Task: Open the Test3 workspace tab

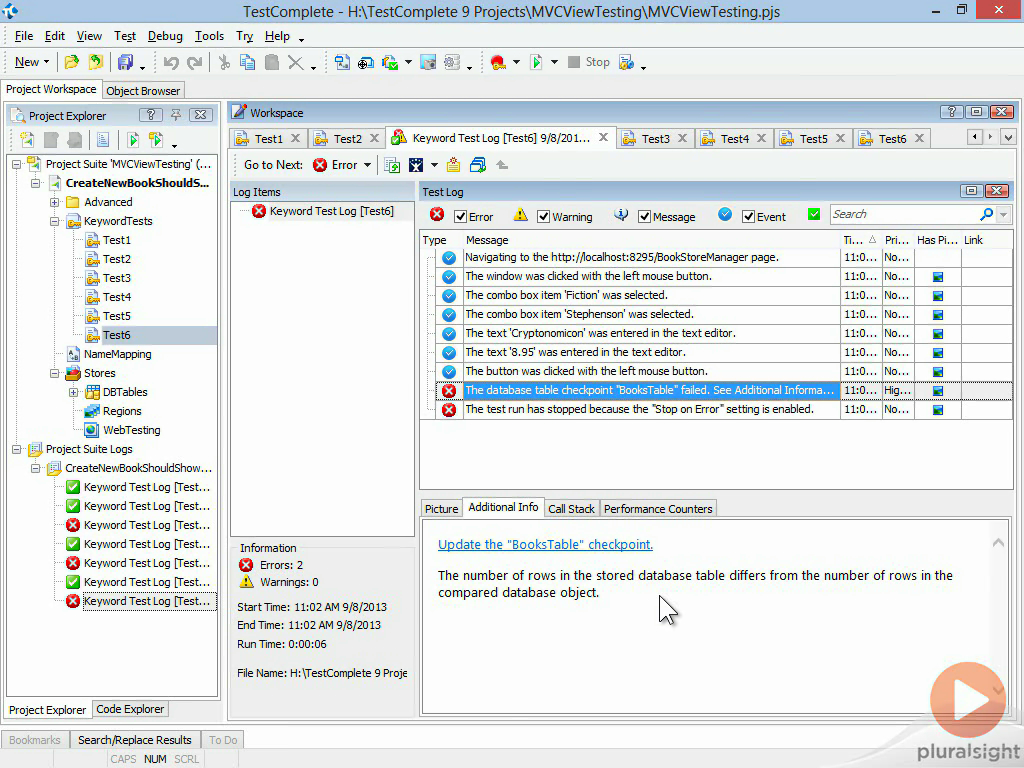Action: coord(655,138)
